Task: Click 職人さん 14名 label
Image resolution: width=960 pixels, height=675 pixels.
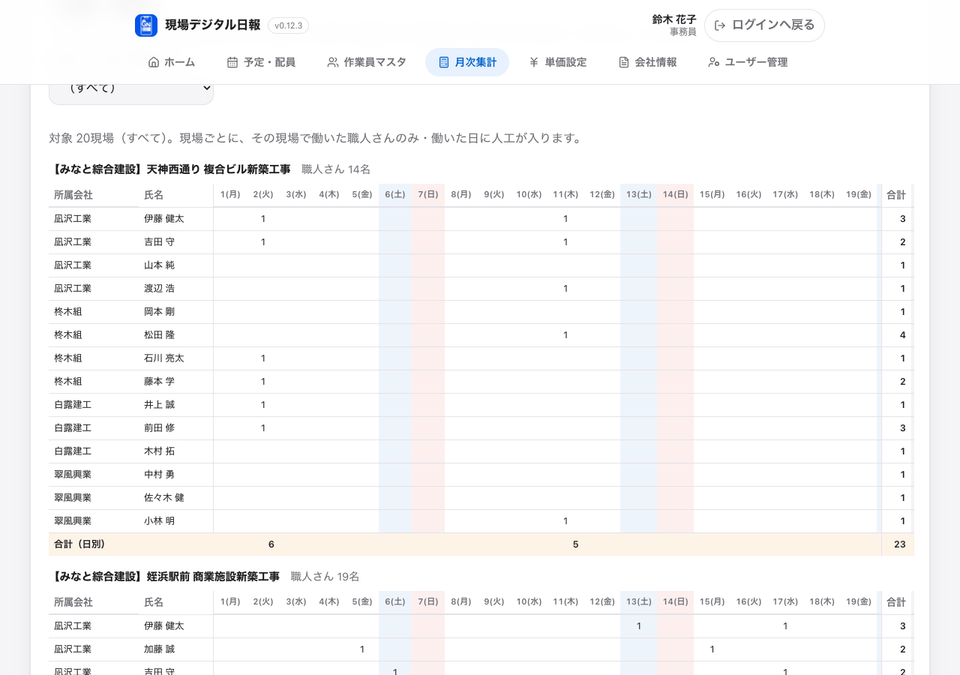Action: click(336, 169)
